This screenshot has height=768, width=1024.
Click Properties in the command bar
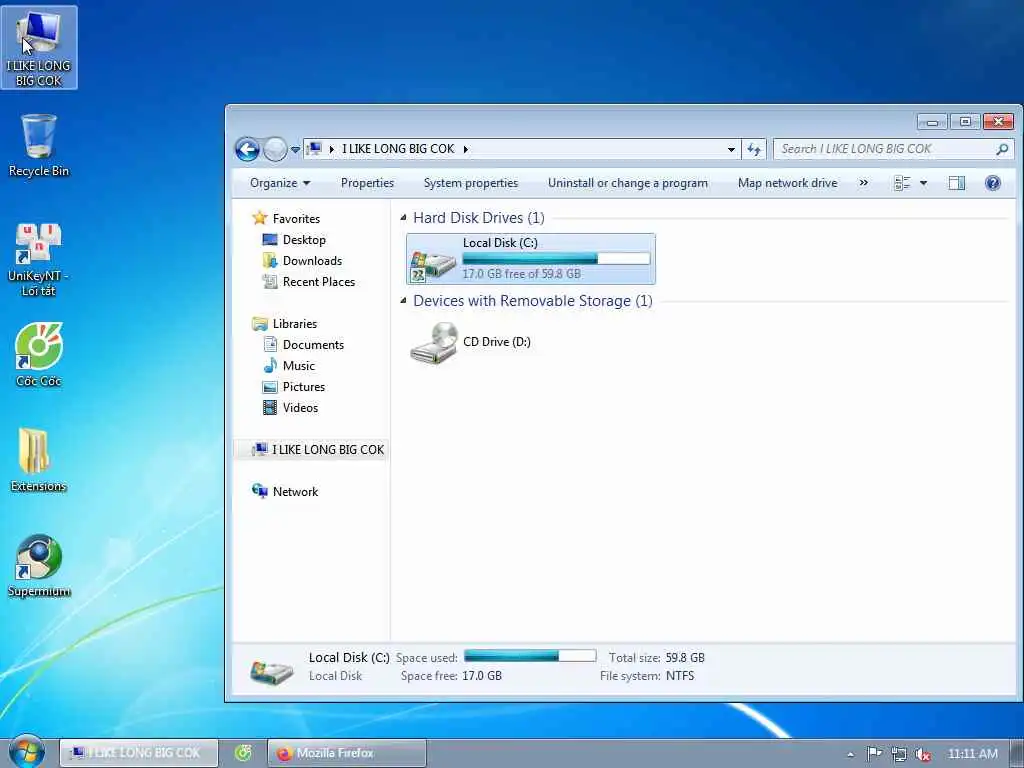(x=367, y=184)
